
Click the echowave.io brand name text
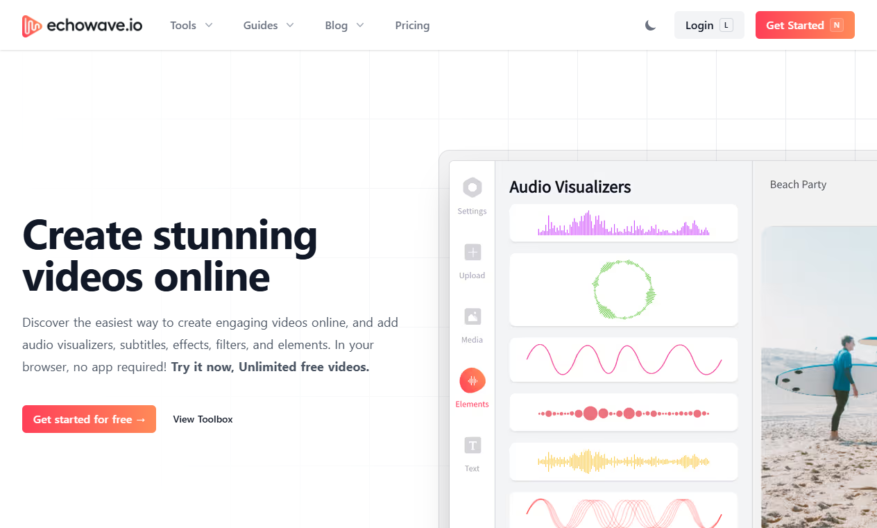[95, 25]
